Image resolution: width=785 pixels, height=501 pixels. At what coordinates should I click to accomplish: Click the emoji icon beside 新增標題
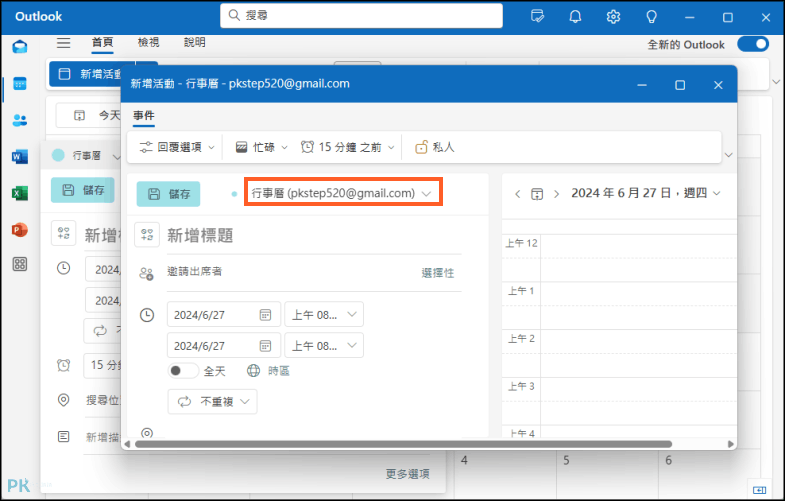(x=147, y=235)
